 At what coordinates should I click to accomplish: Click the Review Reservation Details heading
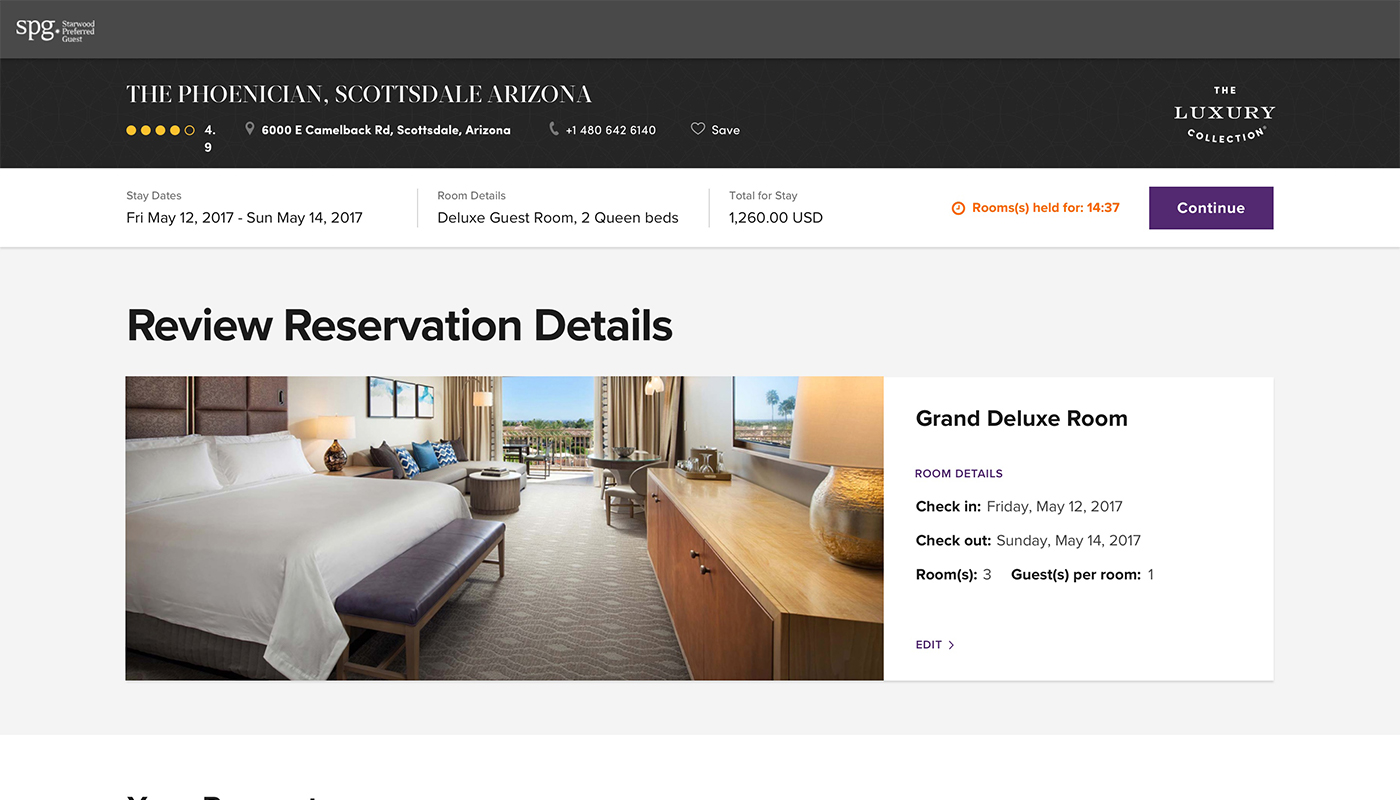click(399, 326)
